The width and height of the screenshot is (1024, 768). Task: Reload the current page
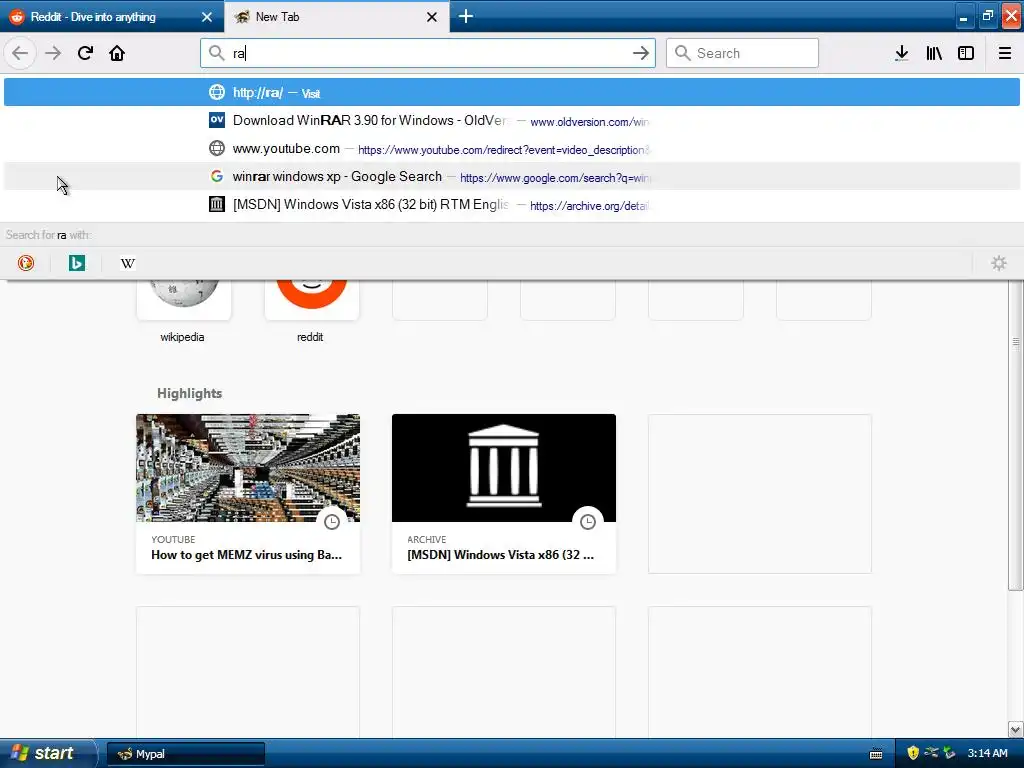[85, 53]
